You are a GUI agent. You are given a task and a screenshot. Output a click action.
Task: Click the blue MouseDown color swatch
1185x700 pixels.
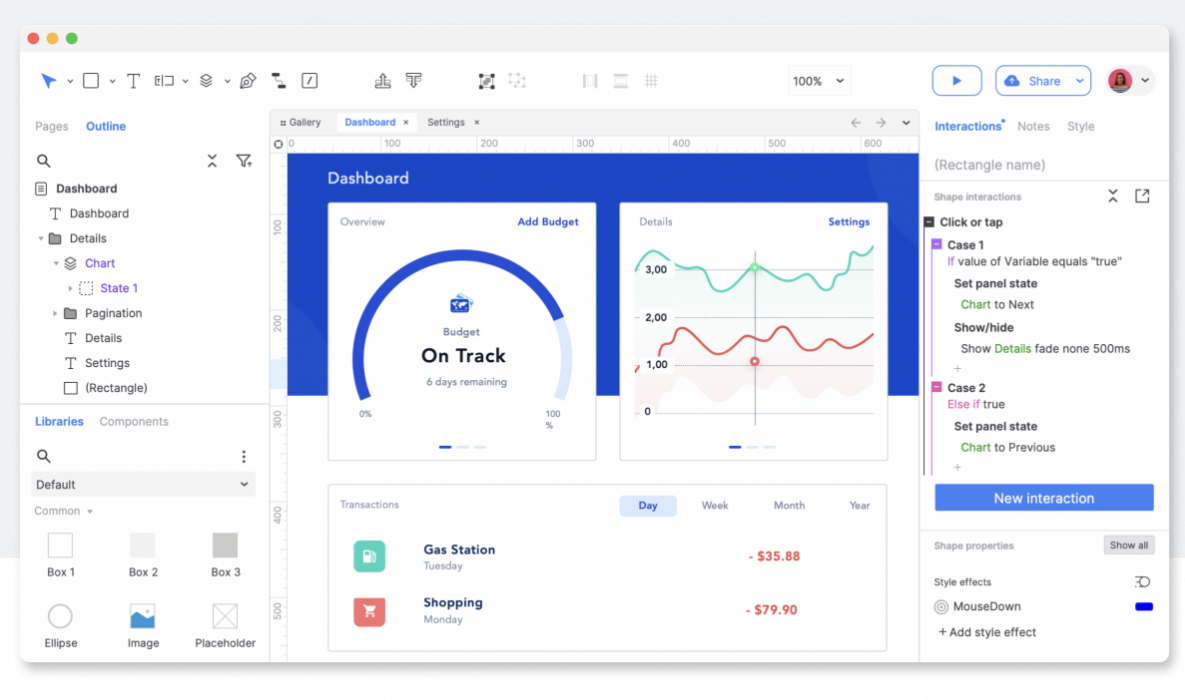[x=1143, y=607]
